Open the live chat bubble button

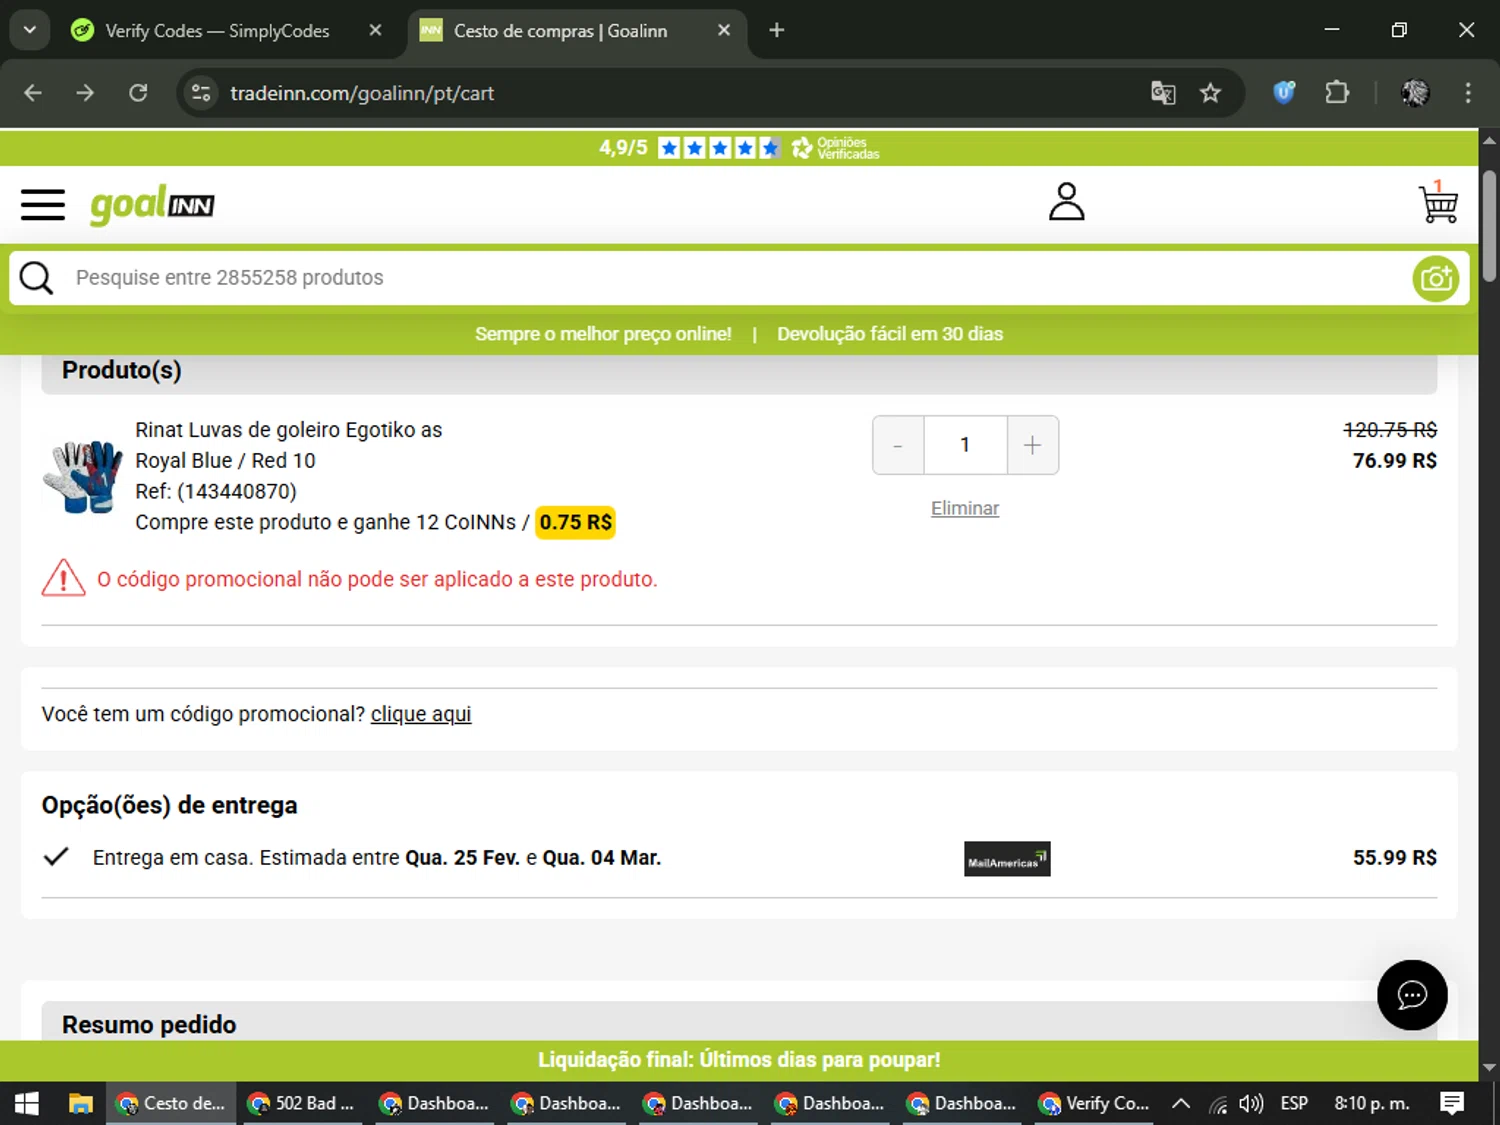point(1411,995)
